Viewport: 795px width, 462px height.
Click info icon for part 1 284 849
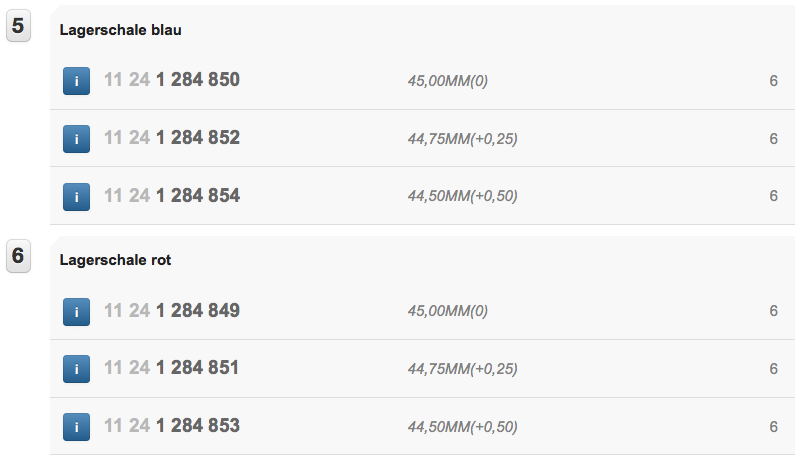(76, 311)
